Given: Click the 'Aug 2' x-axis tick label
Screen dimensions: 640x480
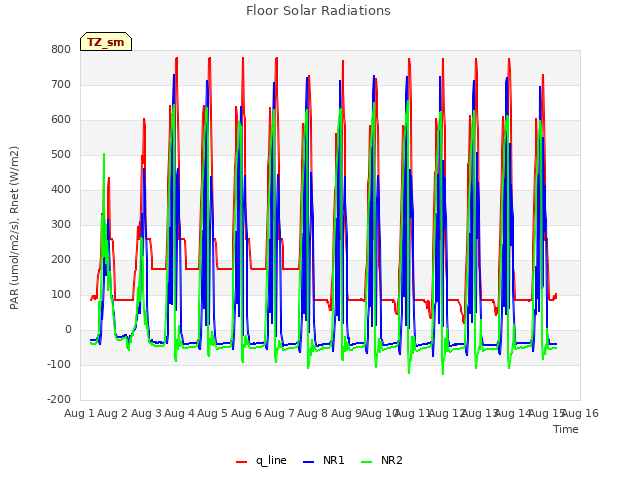Looking at the screenshot, I should tap(113, 413).
